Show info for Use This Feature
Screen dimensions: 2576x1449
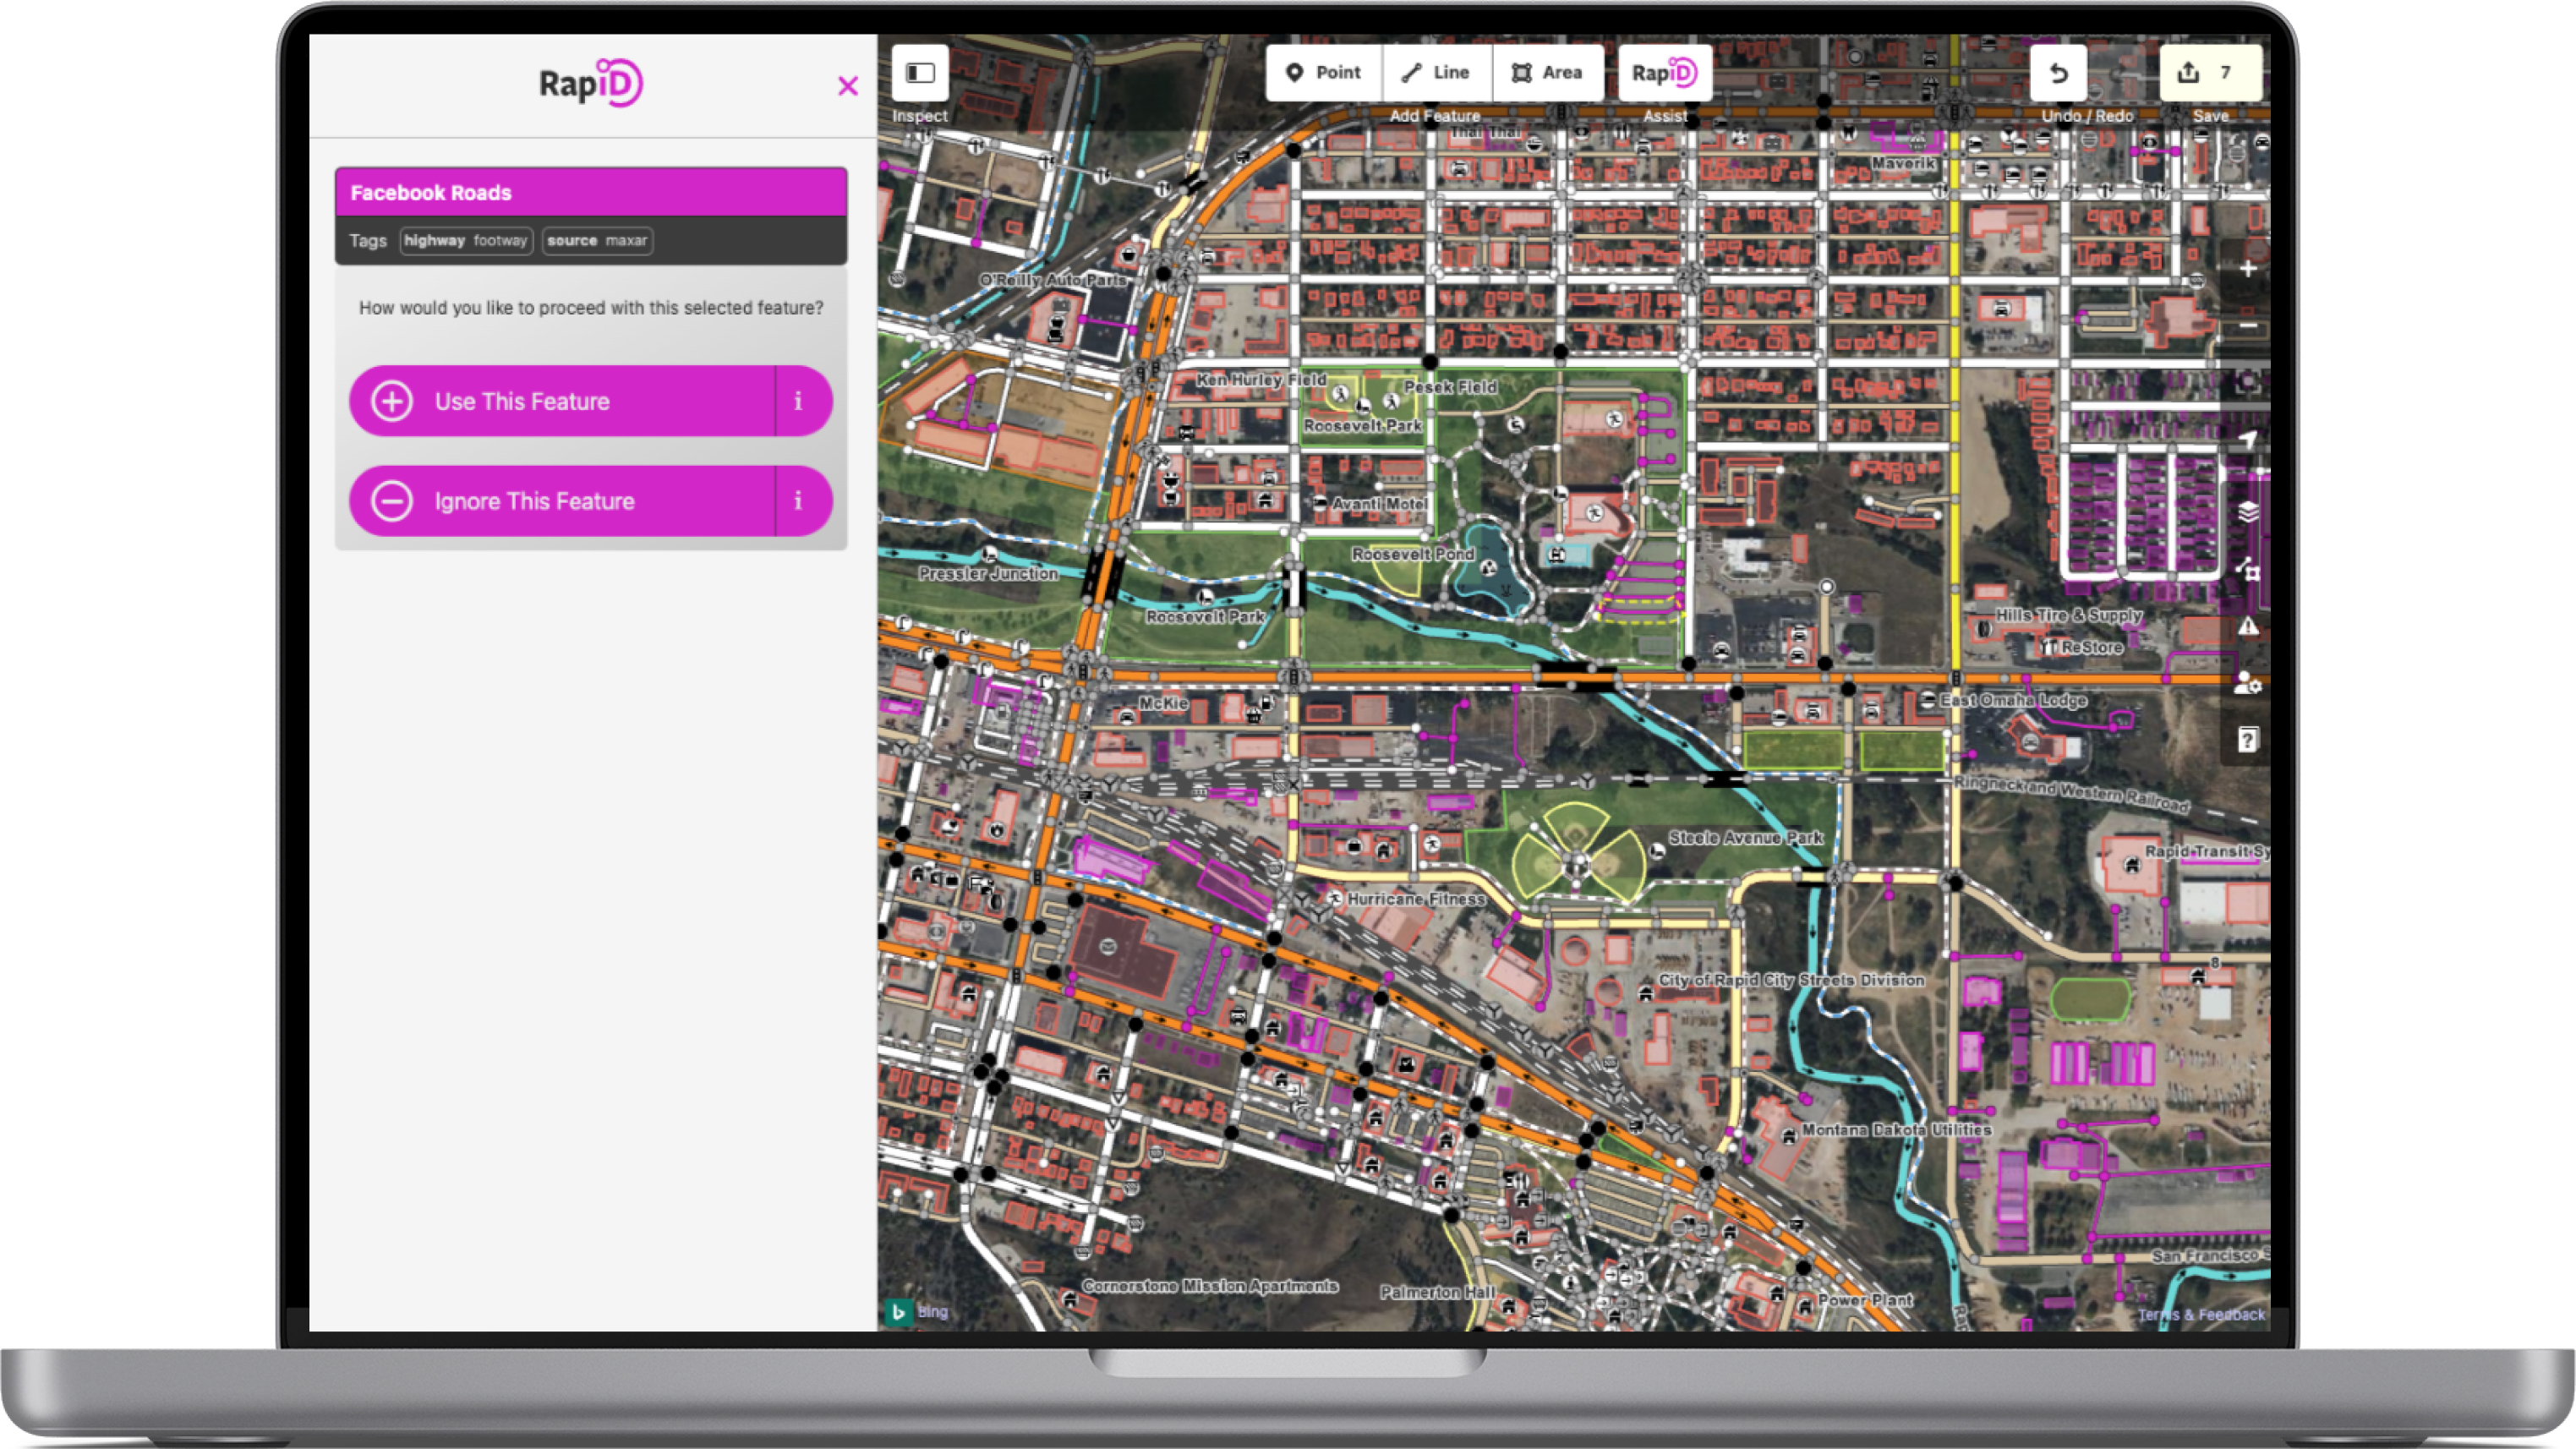tap(803, 401)
